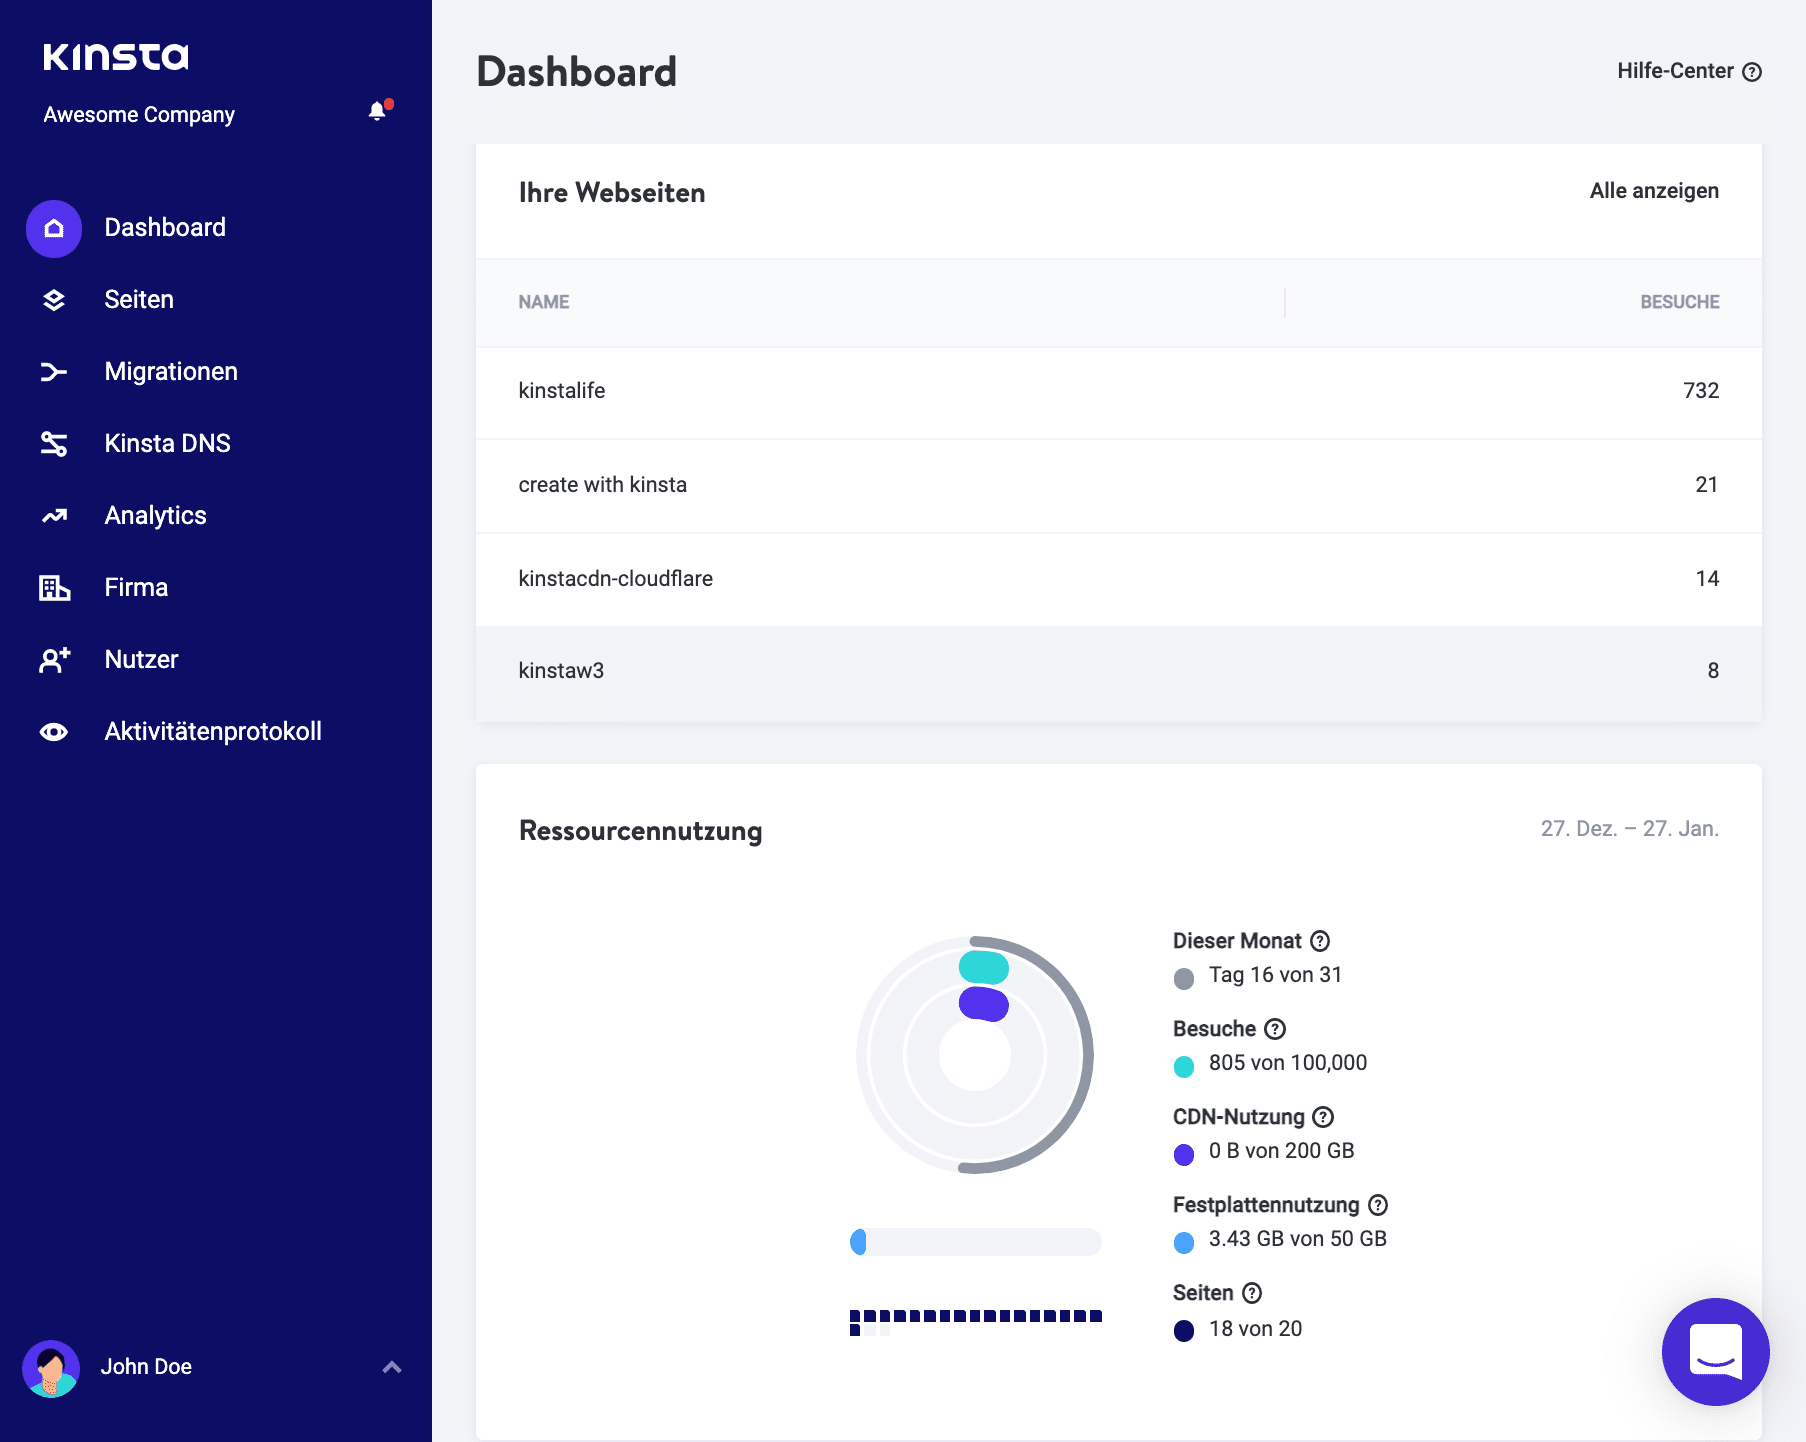The image size is (1806, 1442).
Task: Select the Firma building icon
Action: [x=53, y=587]
